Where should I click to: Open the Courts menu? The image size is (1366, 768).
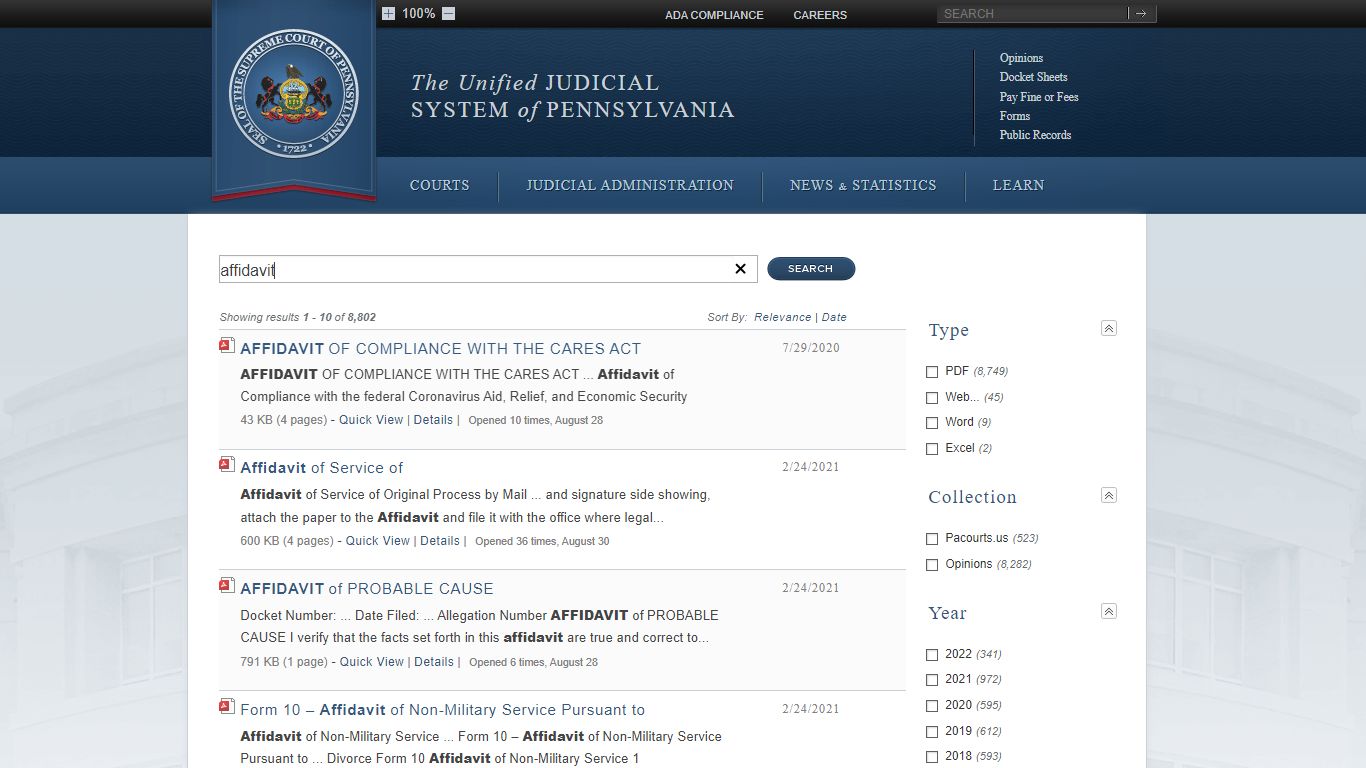[439, 185]
